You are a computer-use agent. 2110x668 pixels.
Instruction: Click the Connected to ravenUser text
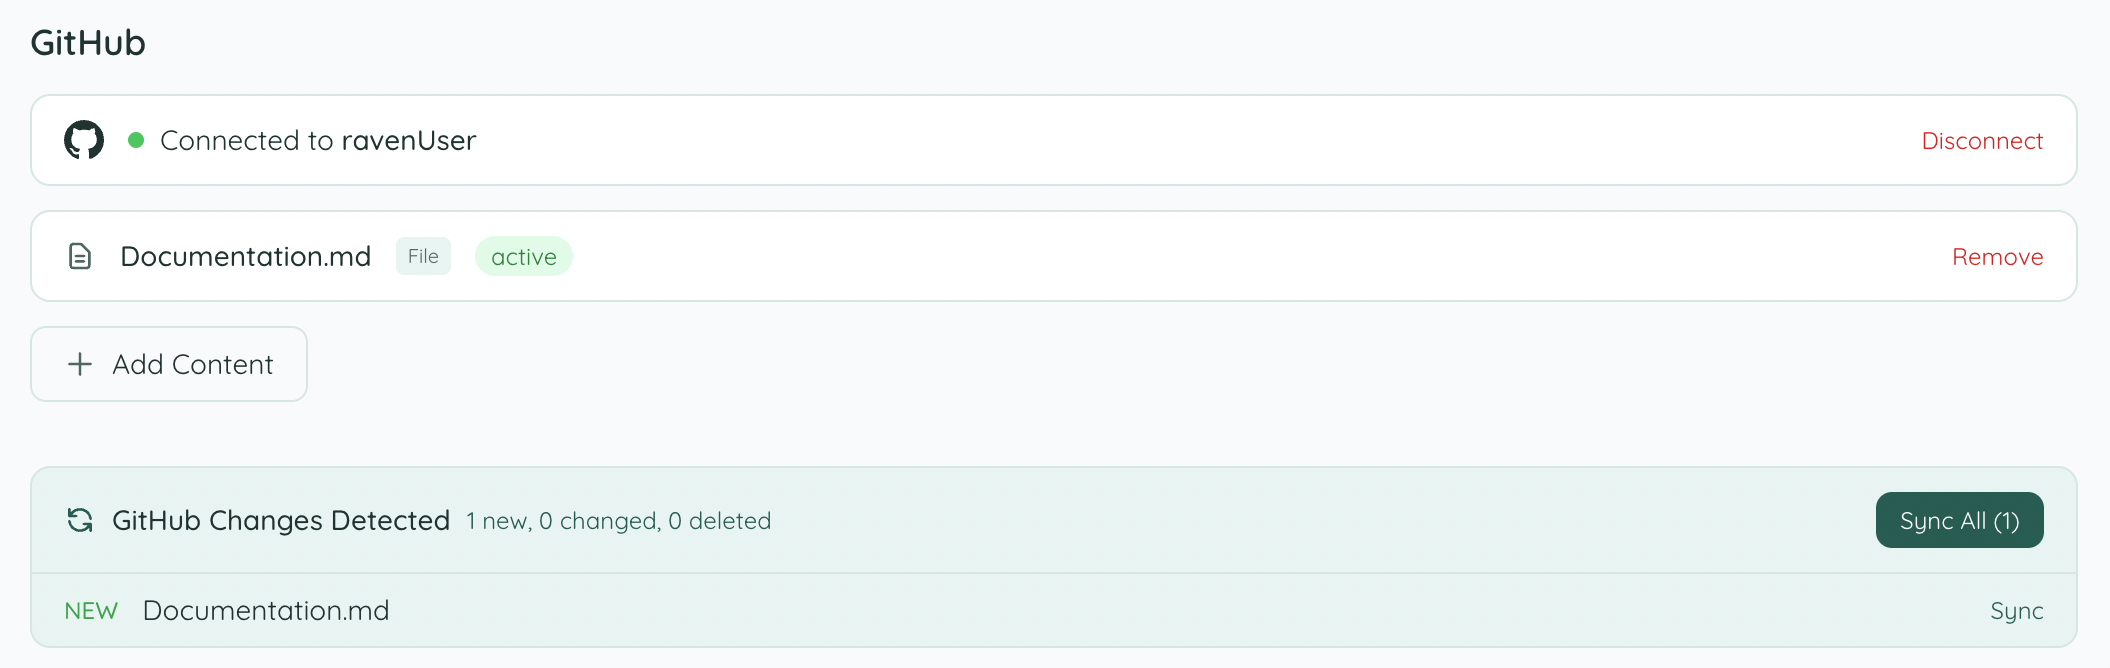click(x=319, y=140)
